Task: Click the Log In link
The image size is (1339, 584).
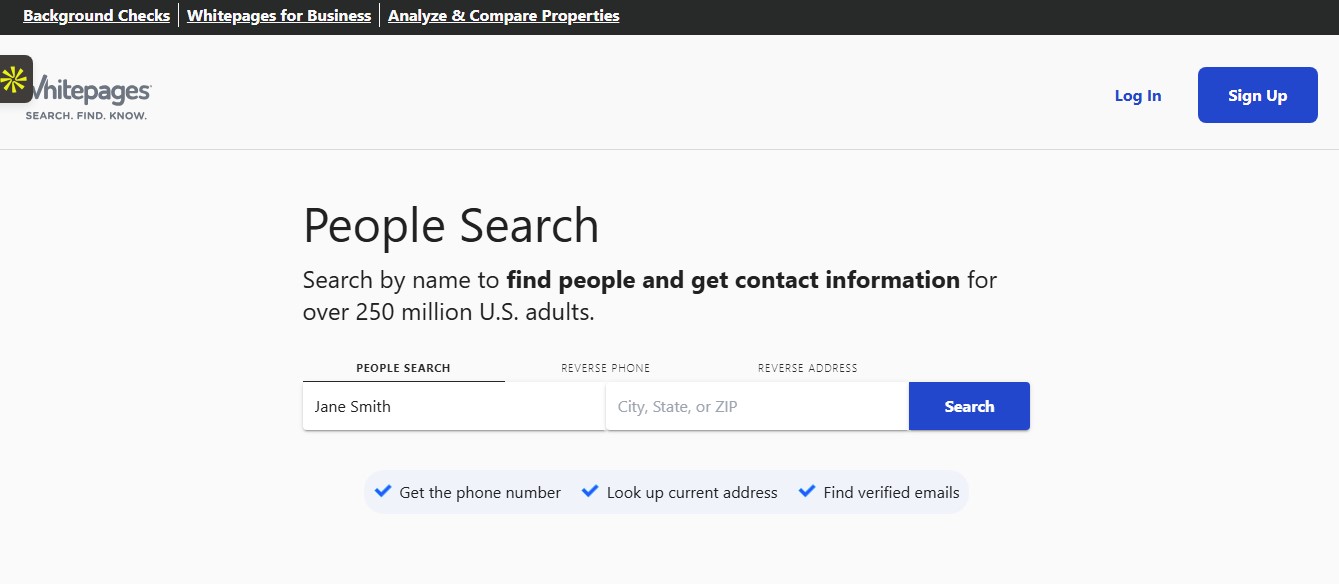Action: (x=1137, y=95)
